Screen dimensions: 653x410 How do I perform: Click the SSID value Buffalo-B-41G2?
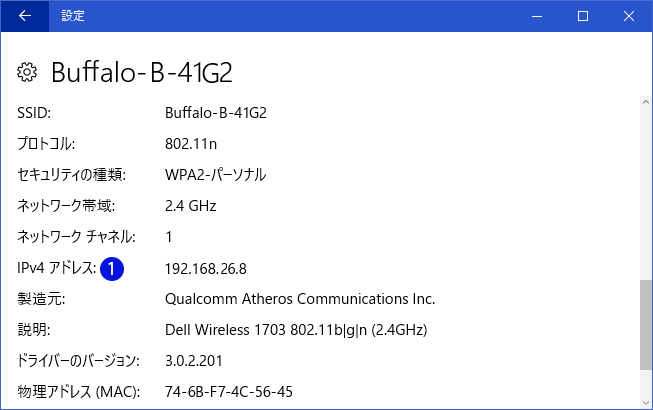coord(216,113)
